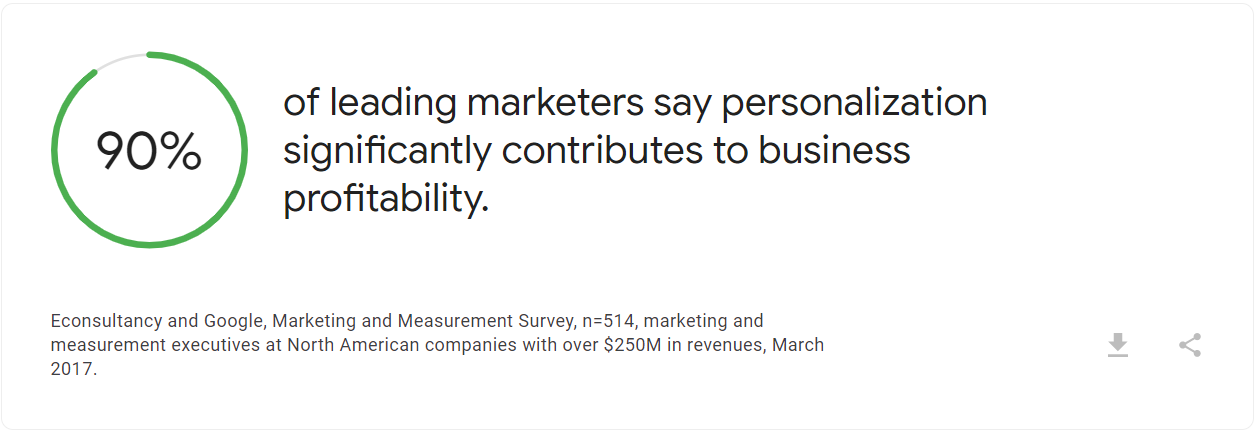This screenshot has width=1258, height=433.
Task: Click the download icon
Action: (x=1118, y=345)
